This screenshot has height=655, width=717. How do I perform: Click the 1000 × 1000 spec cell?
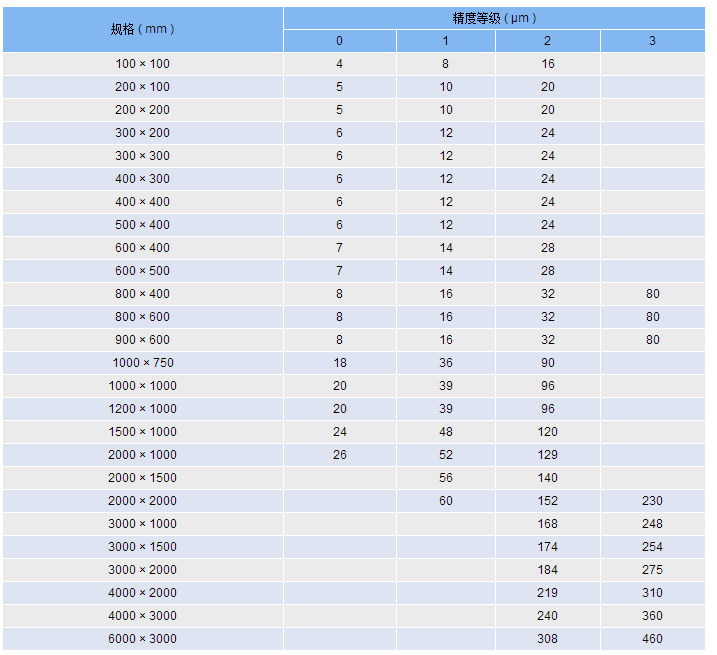143,386
